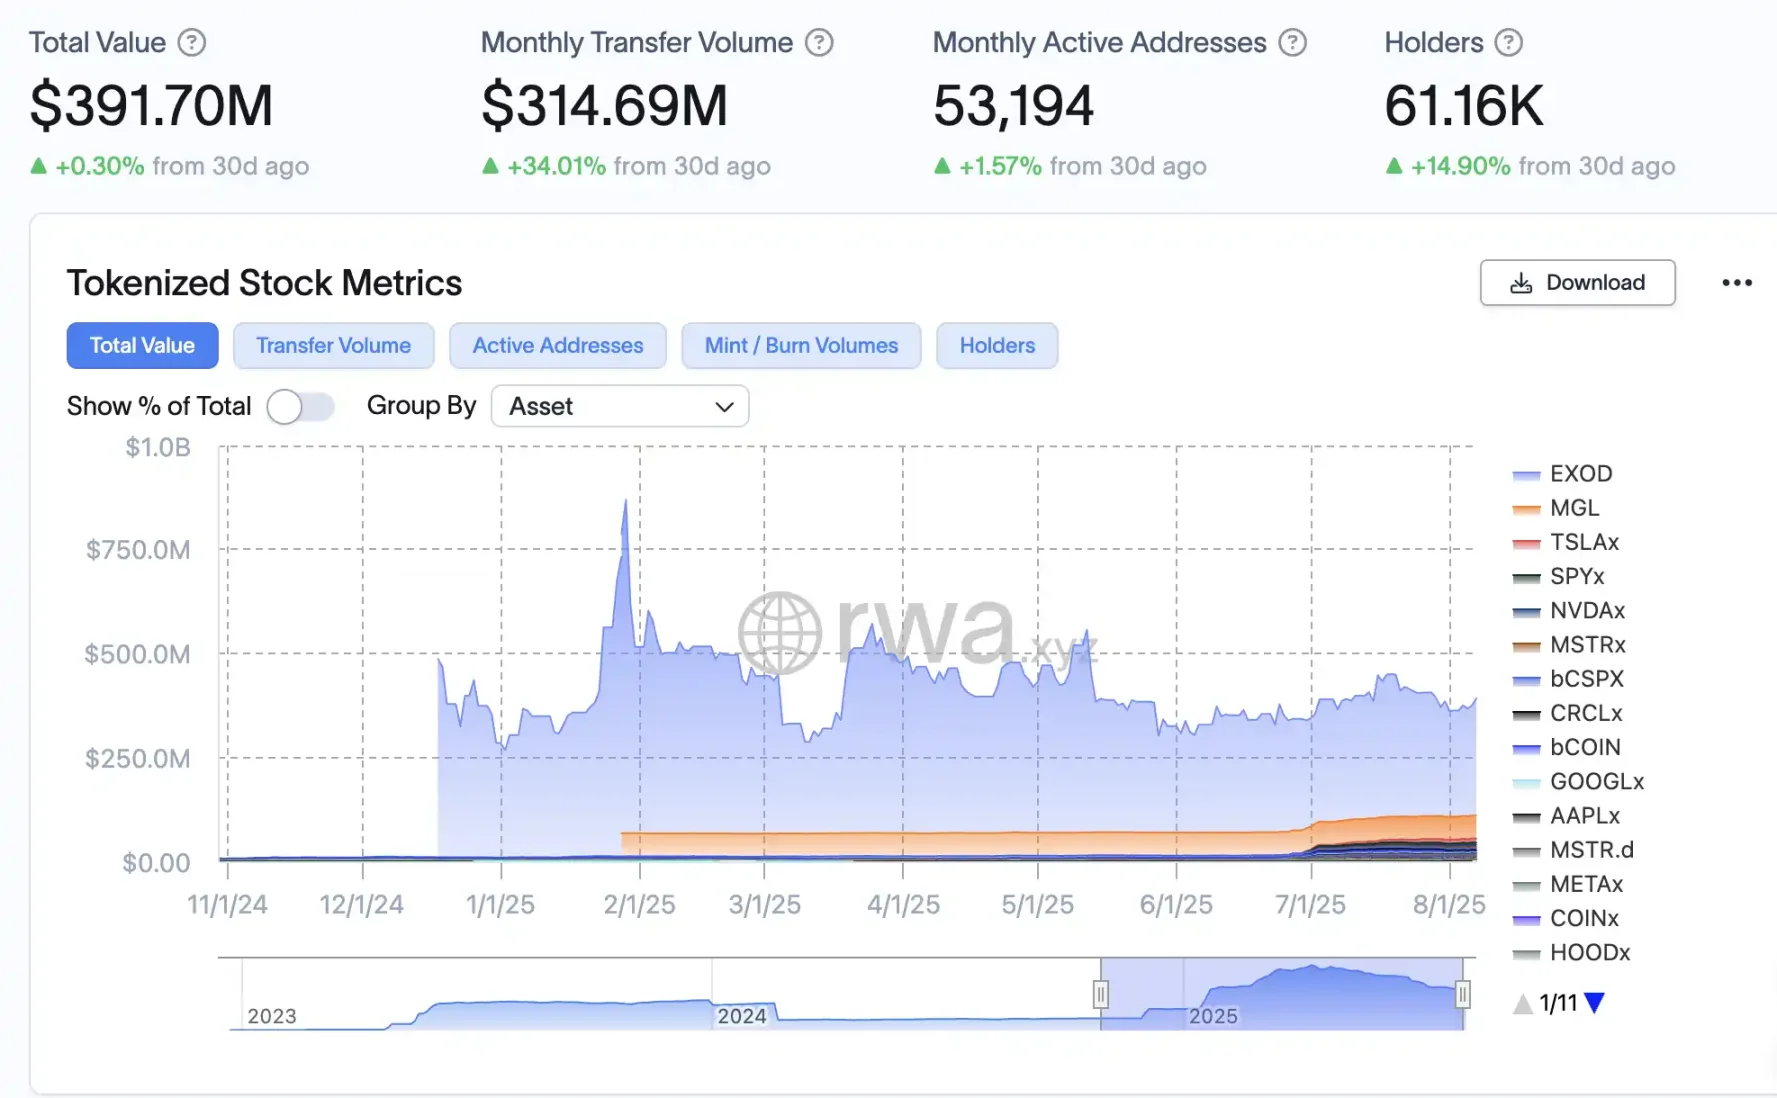Click the help icon next to Holders
Screen dimensions: 1777x1098
[x=1508, y=43]
